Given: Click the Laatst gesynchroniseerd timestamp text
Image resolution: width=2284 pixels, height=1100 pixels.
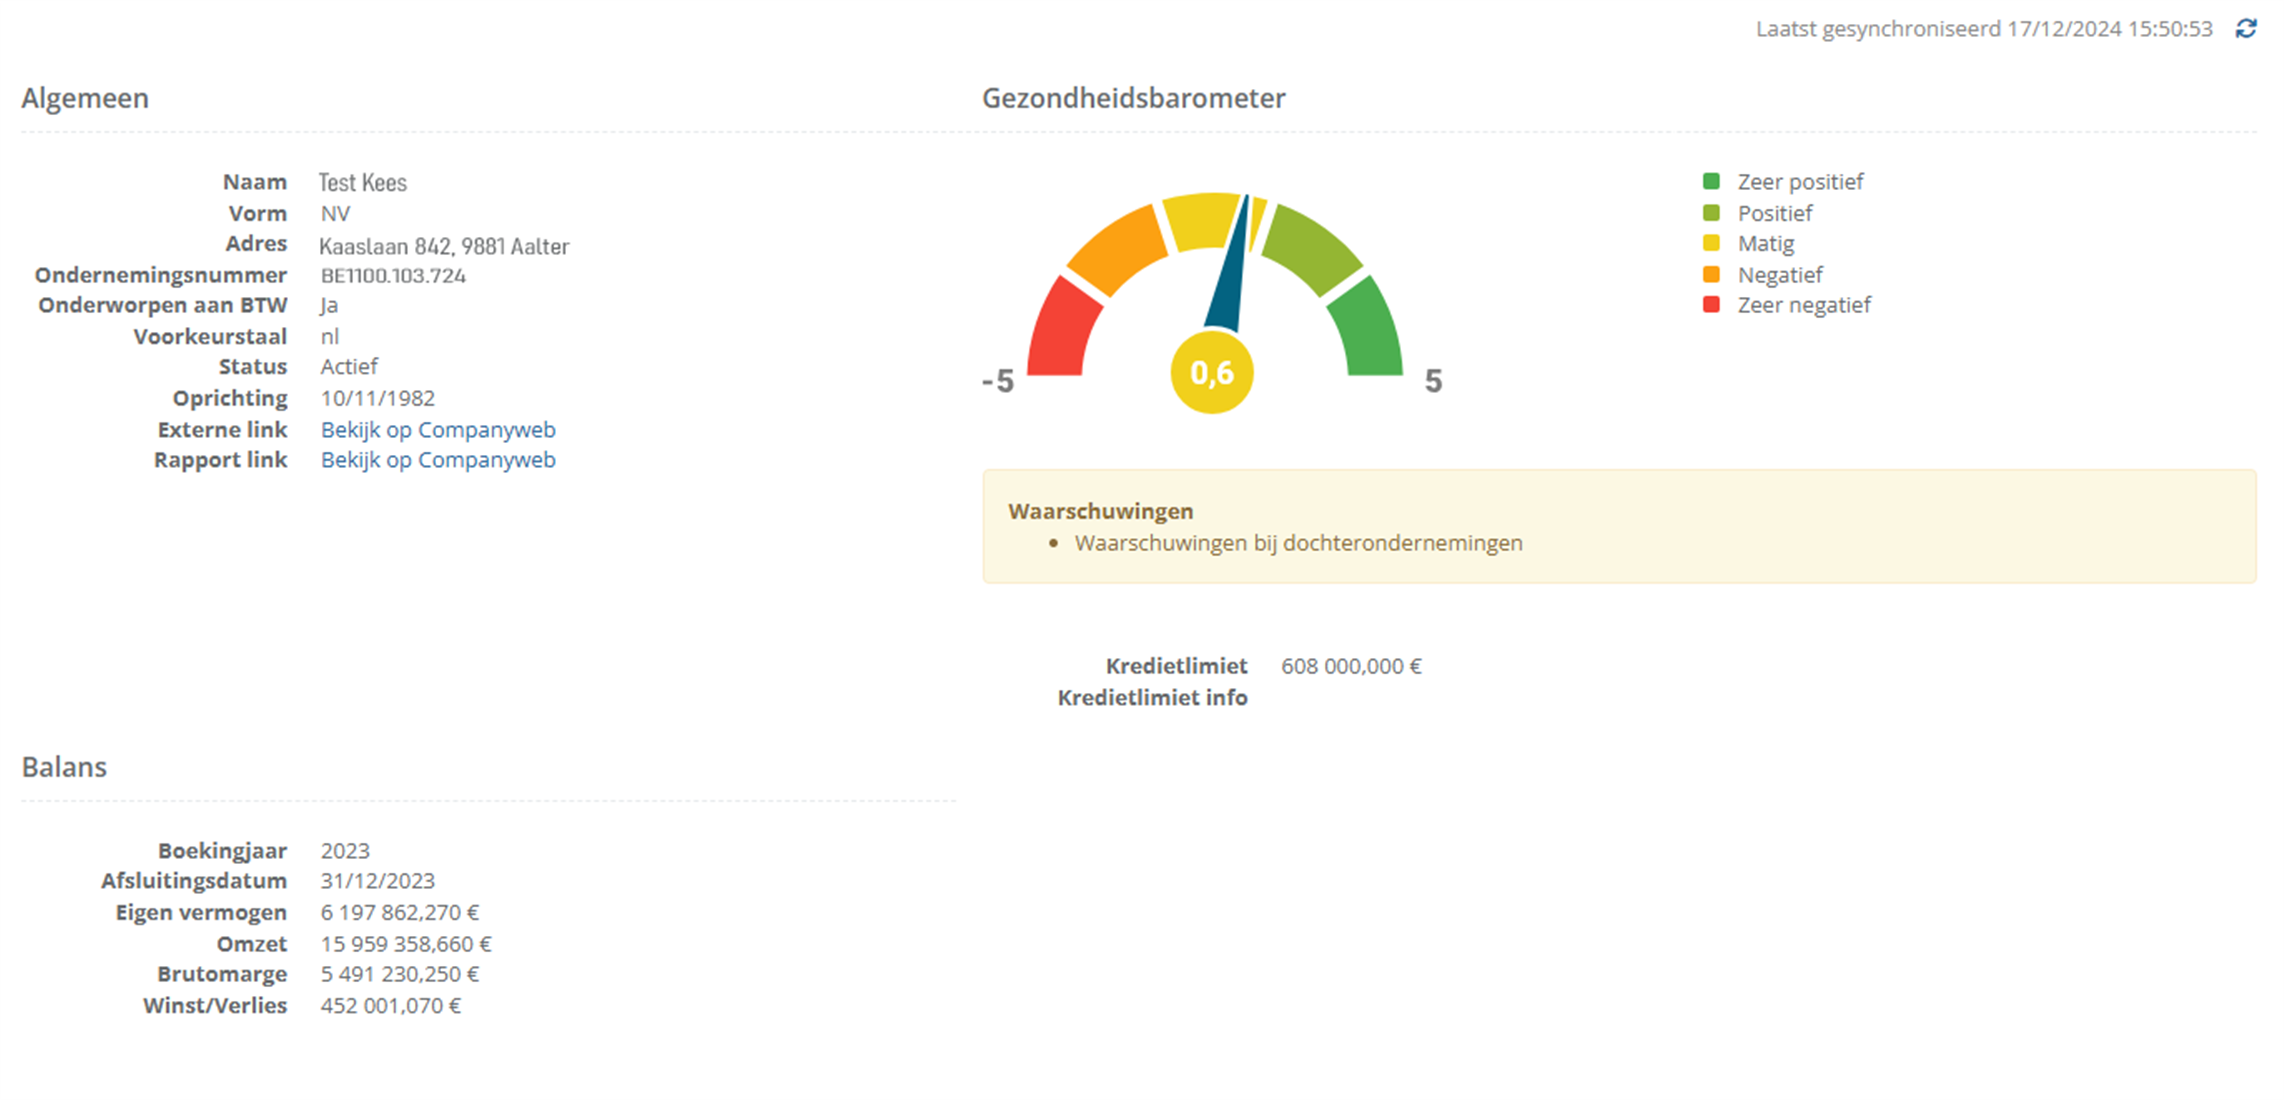Looking at the screenshot, I should 1983,29.
